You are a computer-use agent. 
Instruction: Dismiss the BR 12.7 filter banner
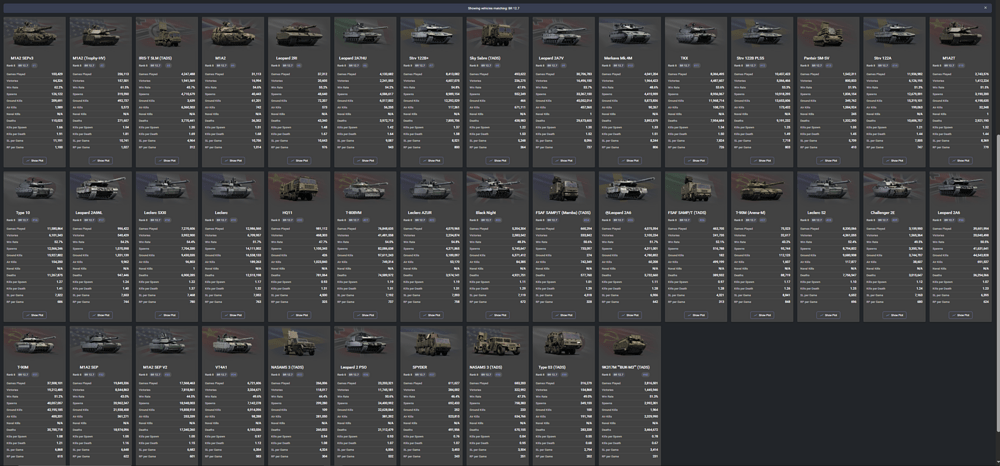click(x=985, y=8)
